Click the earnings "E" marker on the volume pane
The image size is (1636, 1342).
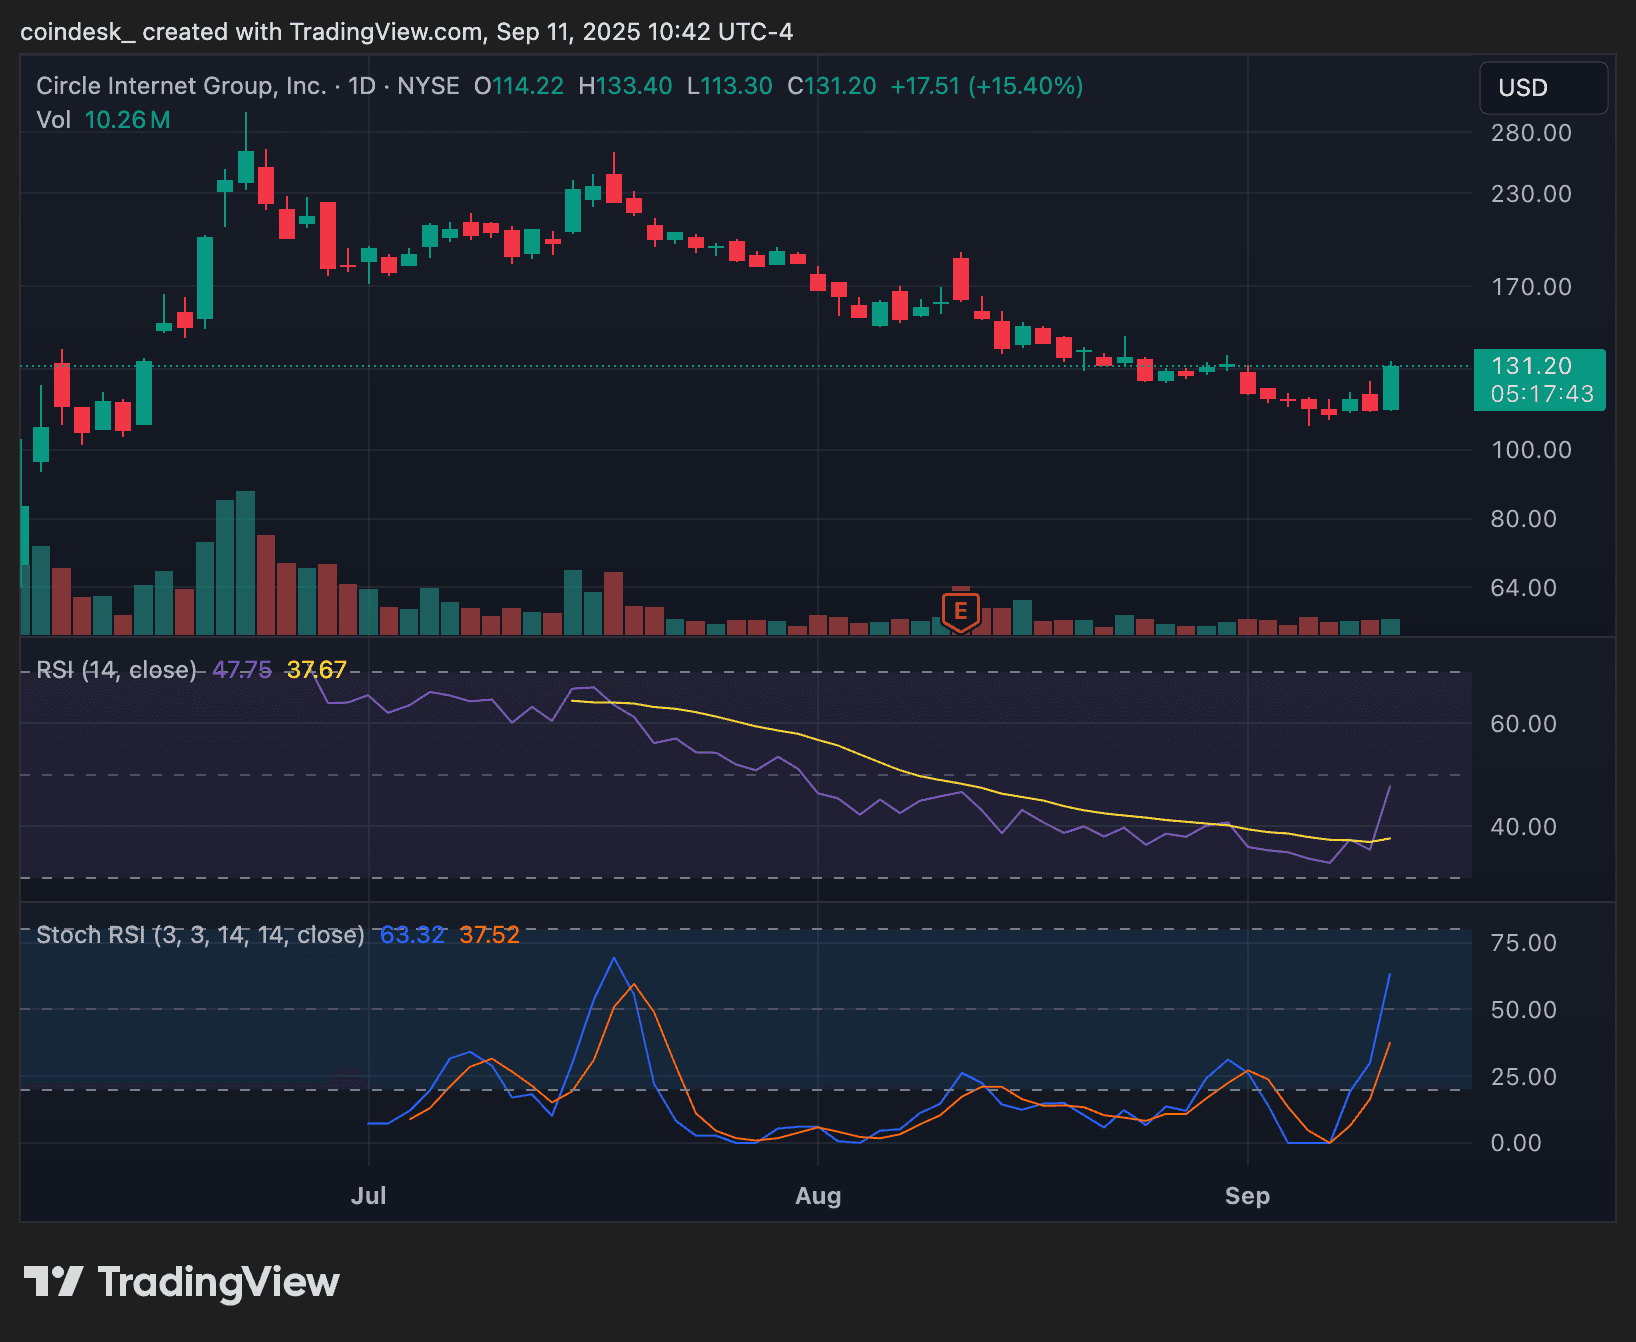959,611
